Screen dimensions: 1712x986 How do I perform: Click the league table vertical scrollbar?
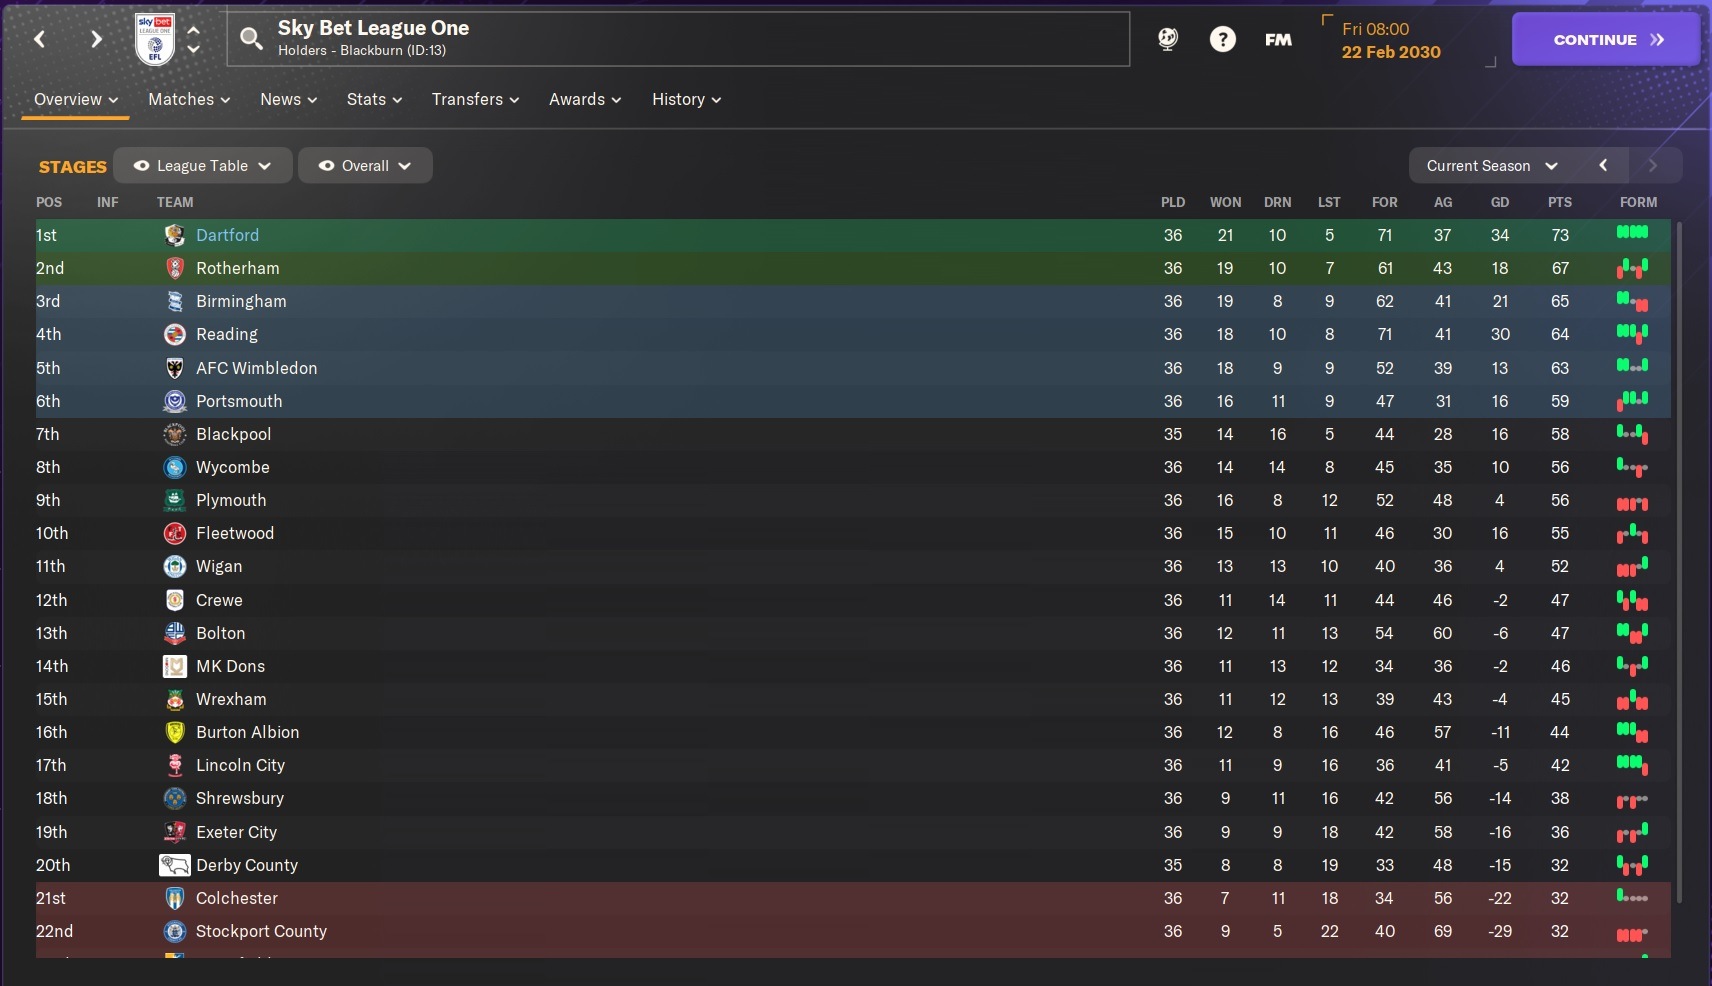click(x=1679, y=562)
